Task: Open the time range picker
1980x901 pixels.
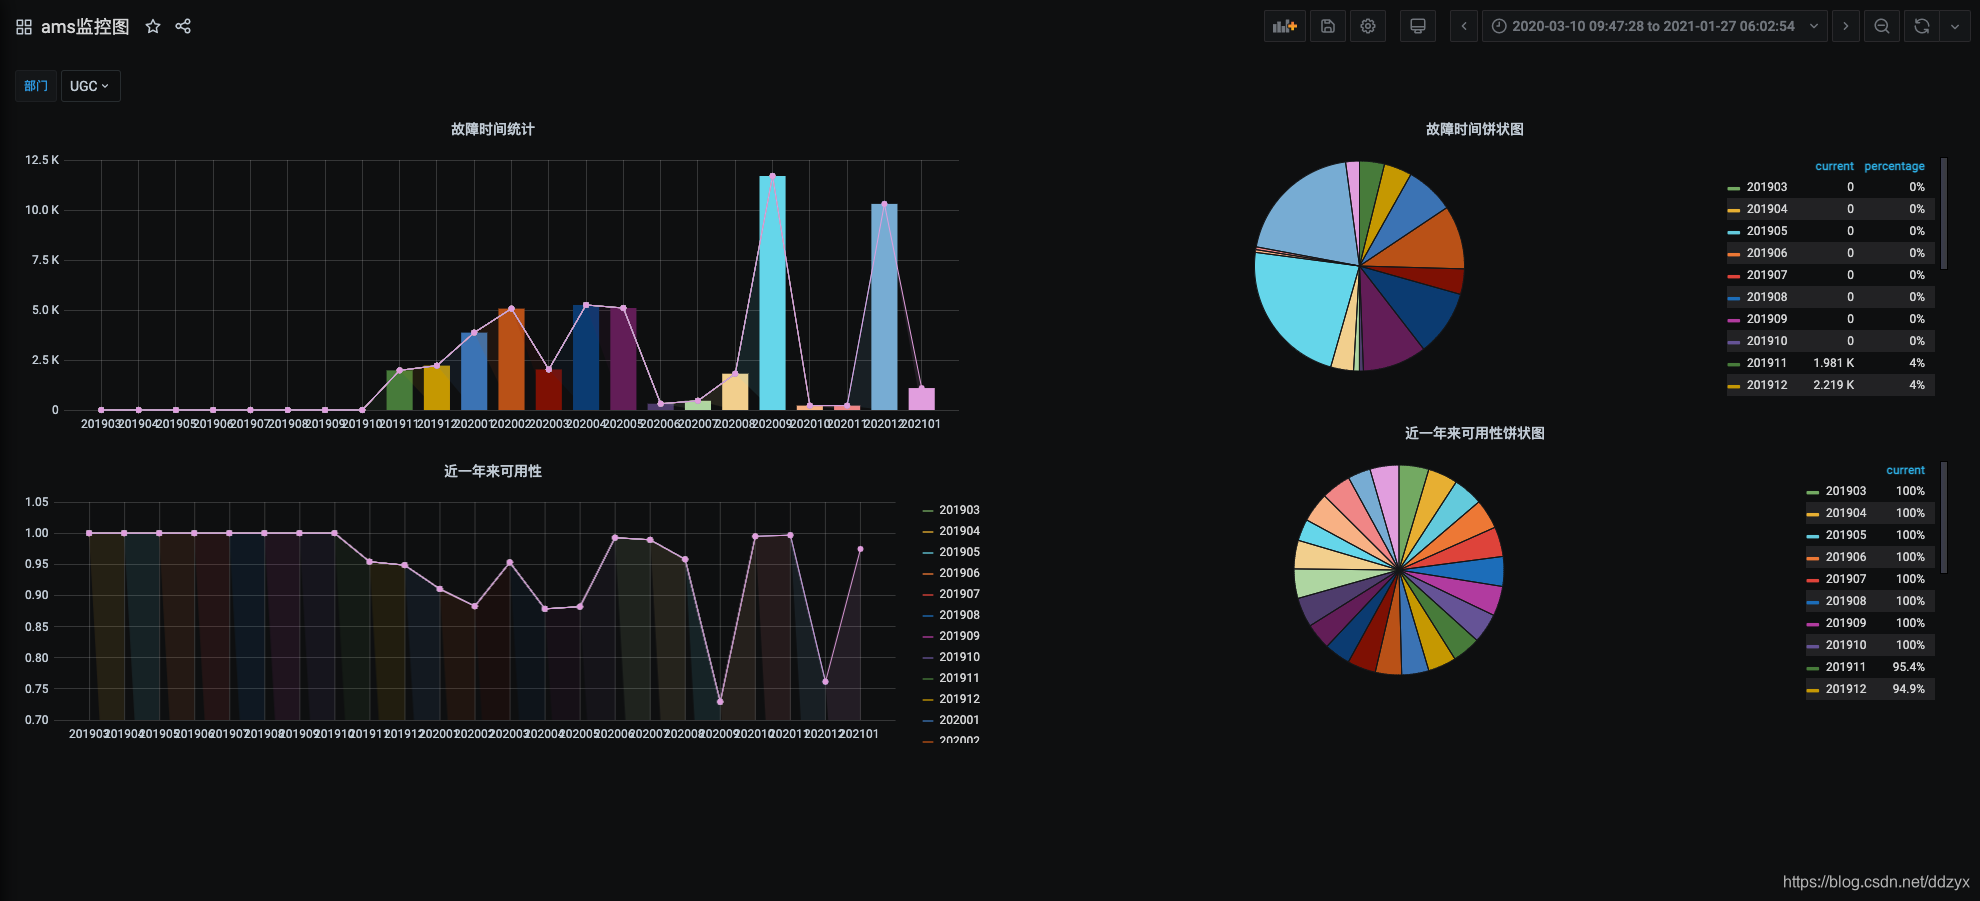Action: pos(1654,26)
